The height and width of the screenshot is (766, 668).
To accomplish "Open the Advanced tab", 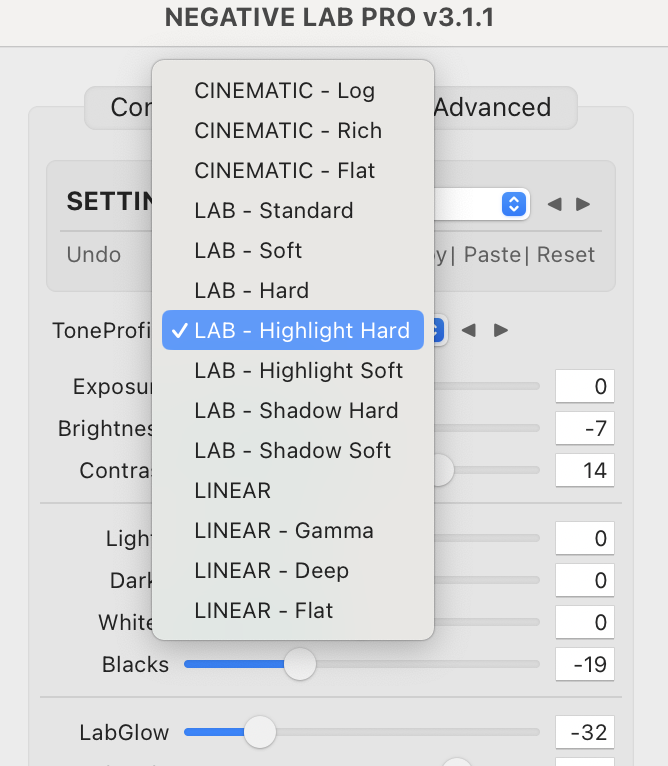I will [x=493, y=107].
